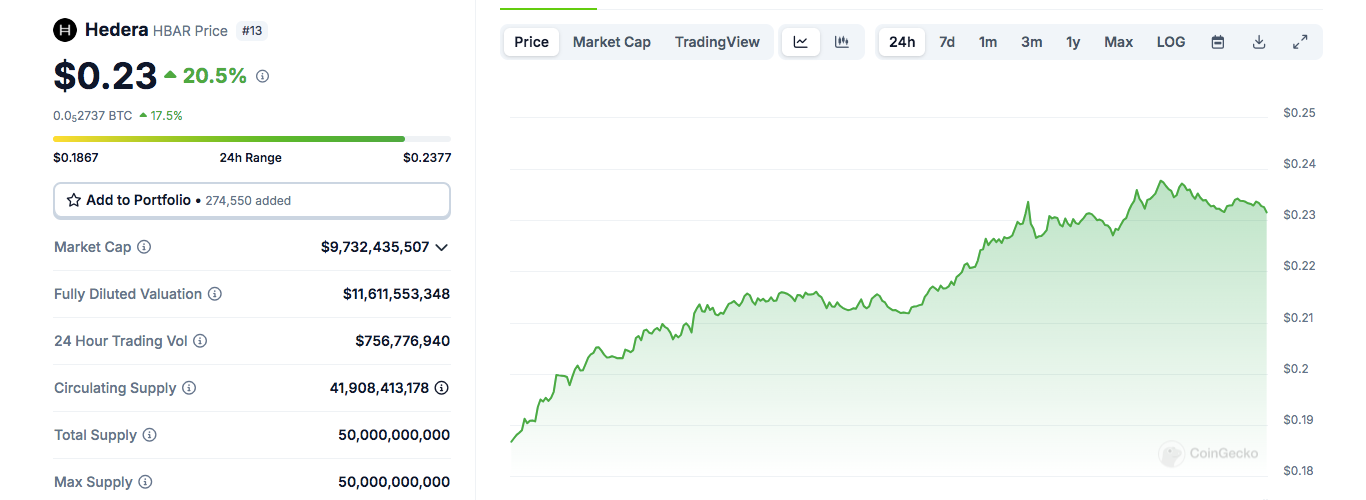Viewport: 1366px width, 500px height.
Task: Open the Circulating Supply label info icon
Action: [x=189, y=388]
